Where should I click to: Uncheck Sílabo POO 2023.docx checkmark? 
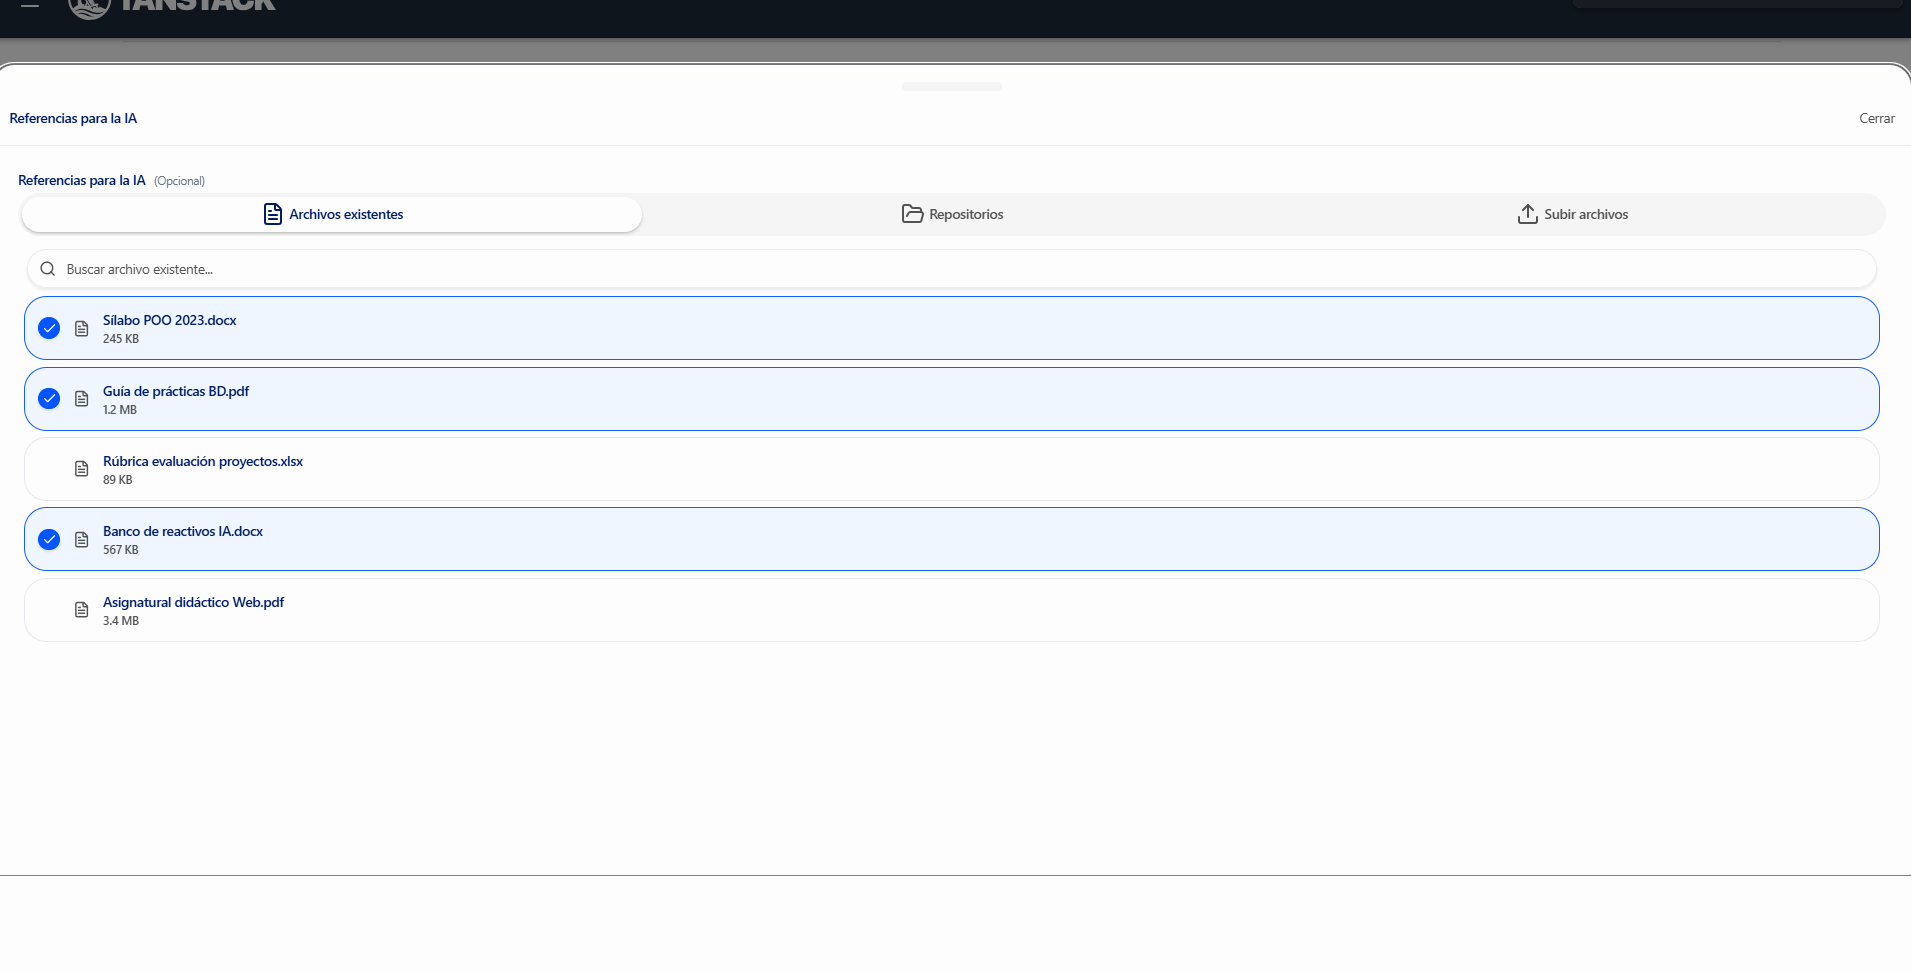click(49, 328)
